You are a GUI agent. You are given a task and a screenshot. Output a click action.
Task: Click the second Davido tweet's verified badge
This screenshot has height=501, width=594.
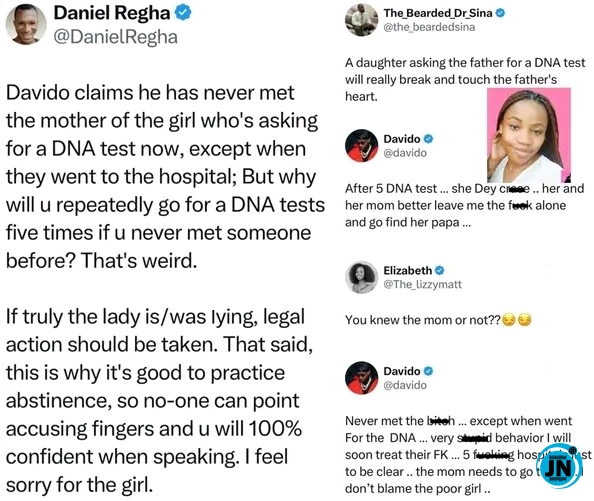click(428, 371)
